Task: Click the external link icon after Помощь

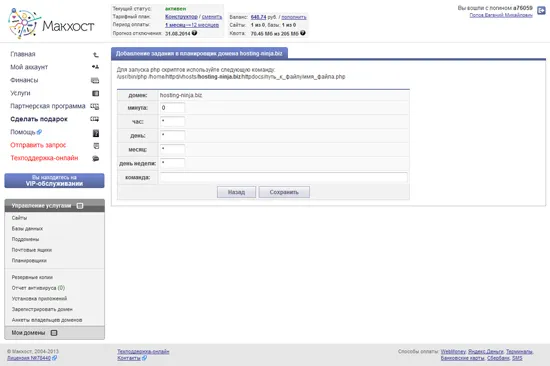Action: pyautogui.click(x=39, y=132)
